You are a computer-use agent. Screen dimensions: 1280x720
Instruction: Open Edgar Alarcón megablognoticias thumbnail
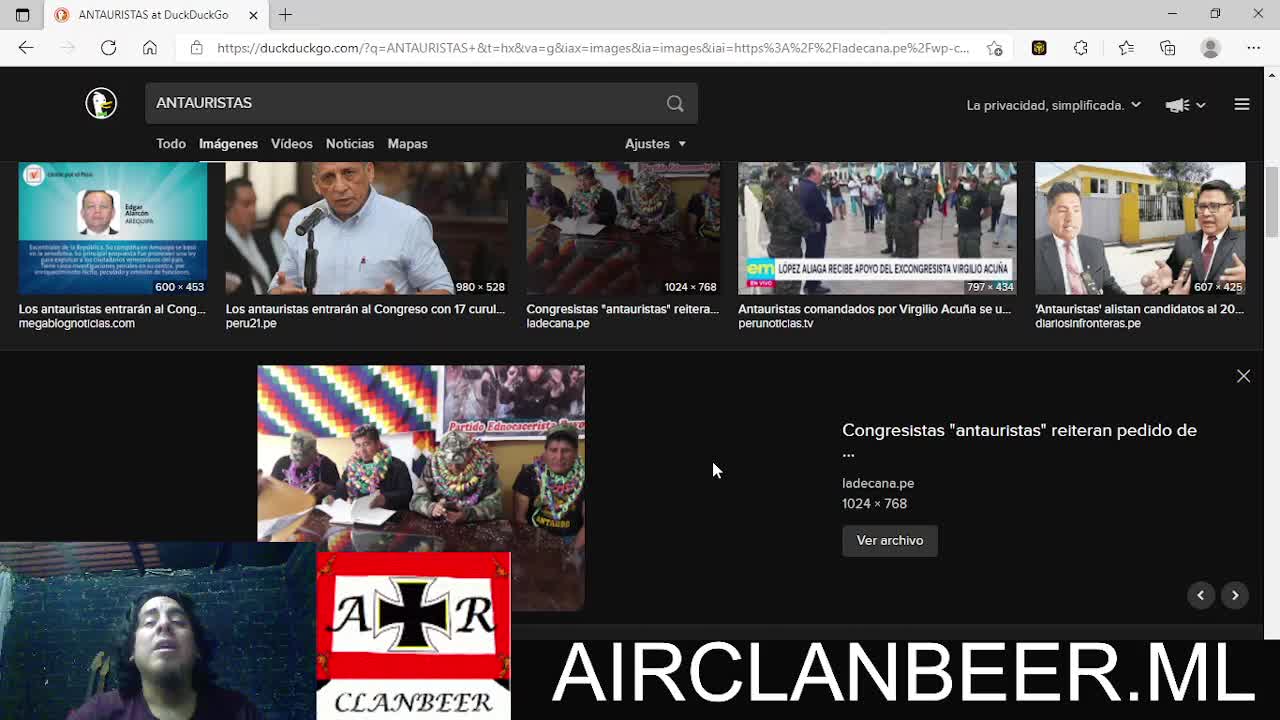(113, 229)
